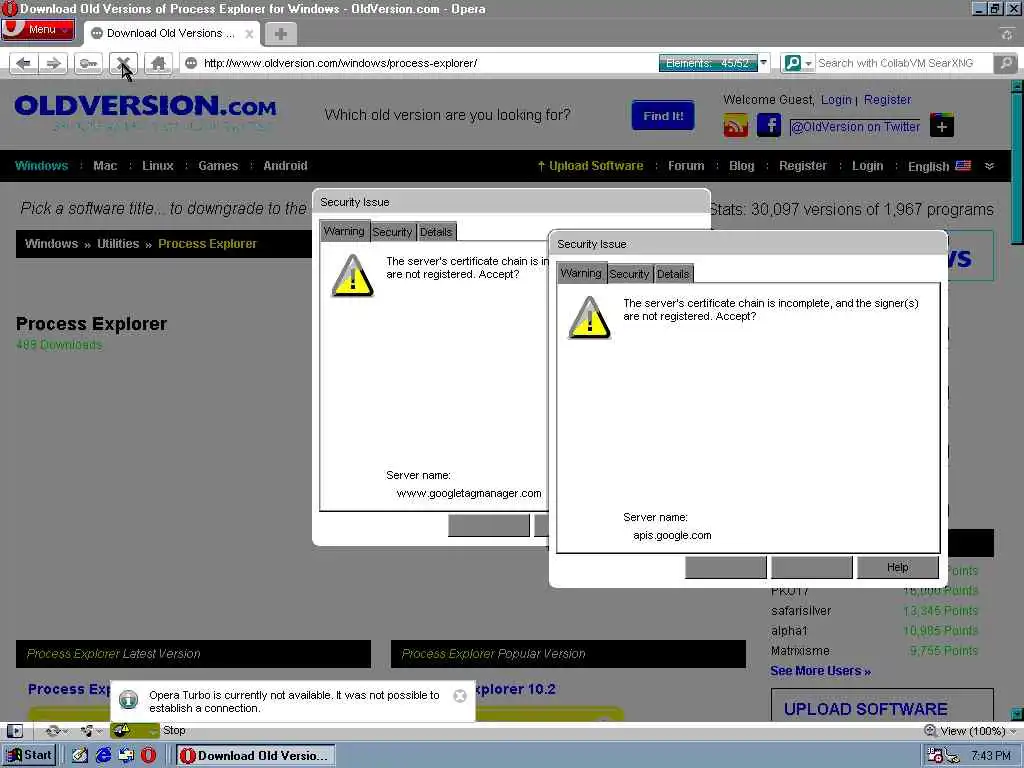
Task: Click the plus share icon beside Twitter
Action: pyautogui.click(x=942, y=126)
